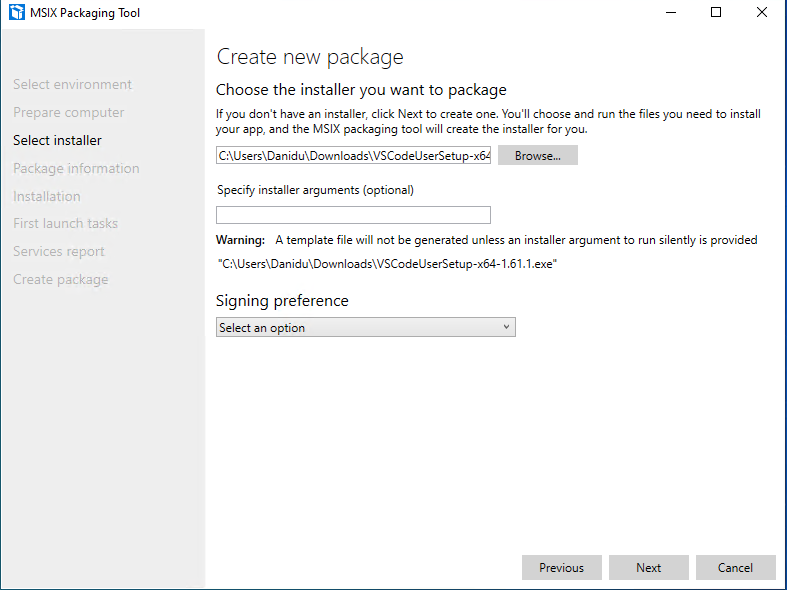Maximize the MSIX Packaging Tool window
Image resolution: width=787 pixels, height=590 pixels.
[x=716, y=12]
